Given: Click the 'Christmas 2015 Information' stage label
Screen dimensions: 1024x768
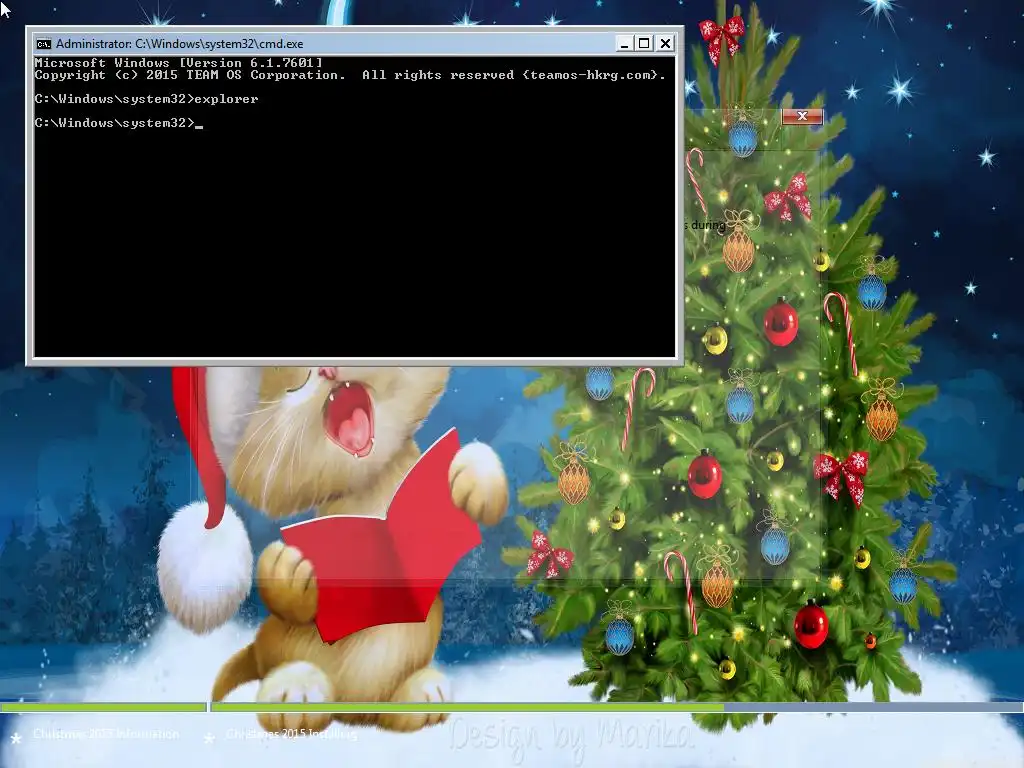Looking at the screenshot, I should click(106, 734).
